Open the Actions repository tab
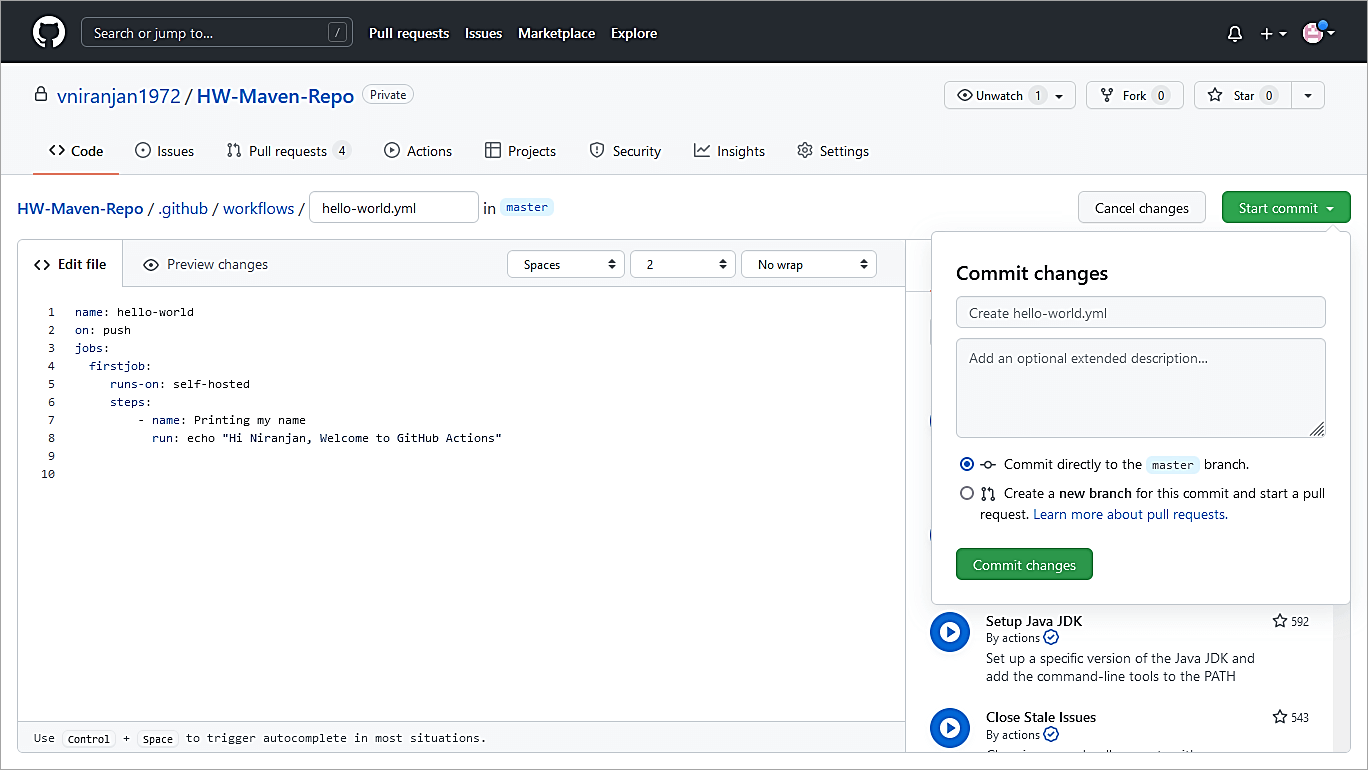This screenshot has height=770, width=1368. 418,151
